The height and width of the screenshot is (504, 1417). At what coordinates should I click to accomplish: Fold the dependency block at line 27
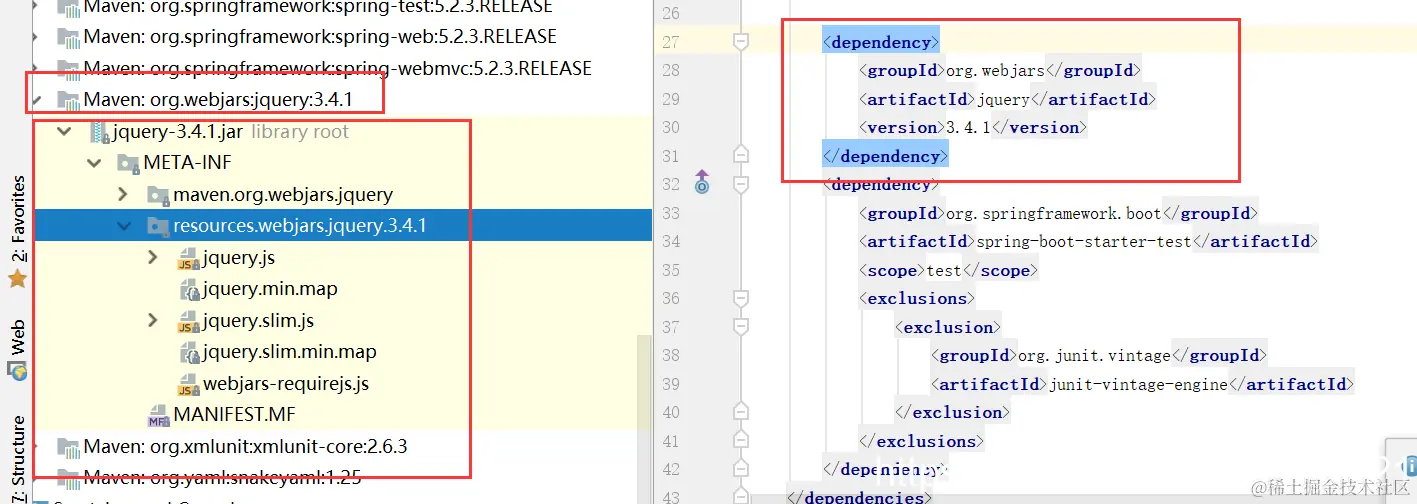point(740,42)
